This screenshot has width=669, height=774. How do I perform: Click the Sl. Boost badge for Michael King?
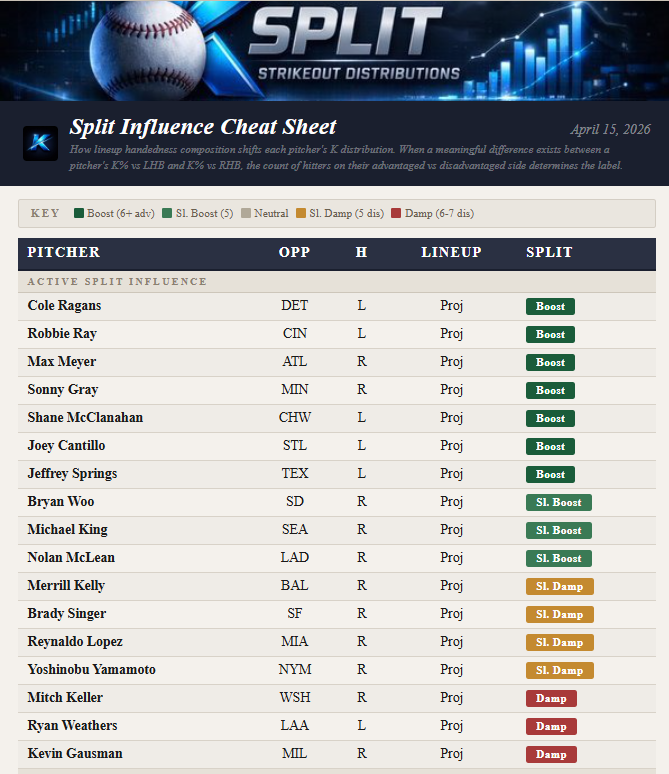559,531
